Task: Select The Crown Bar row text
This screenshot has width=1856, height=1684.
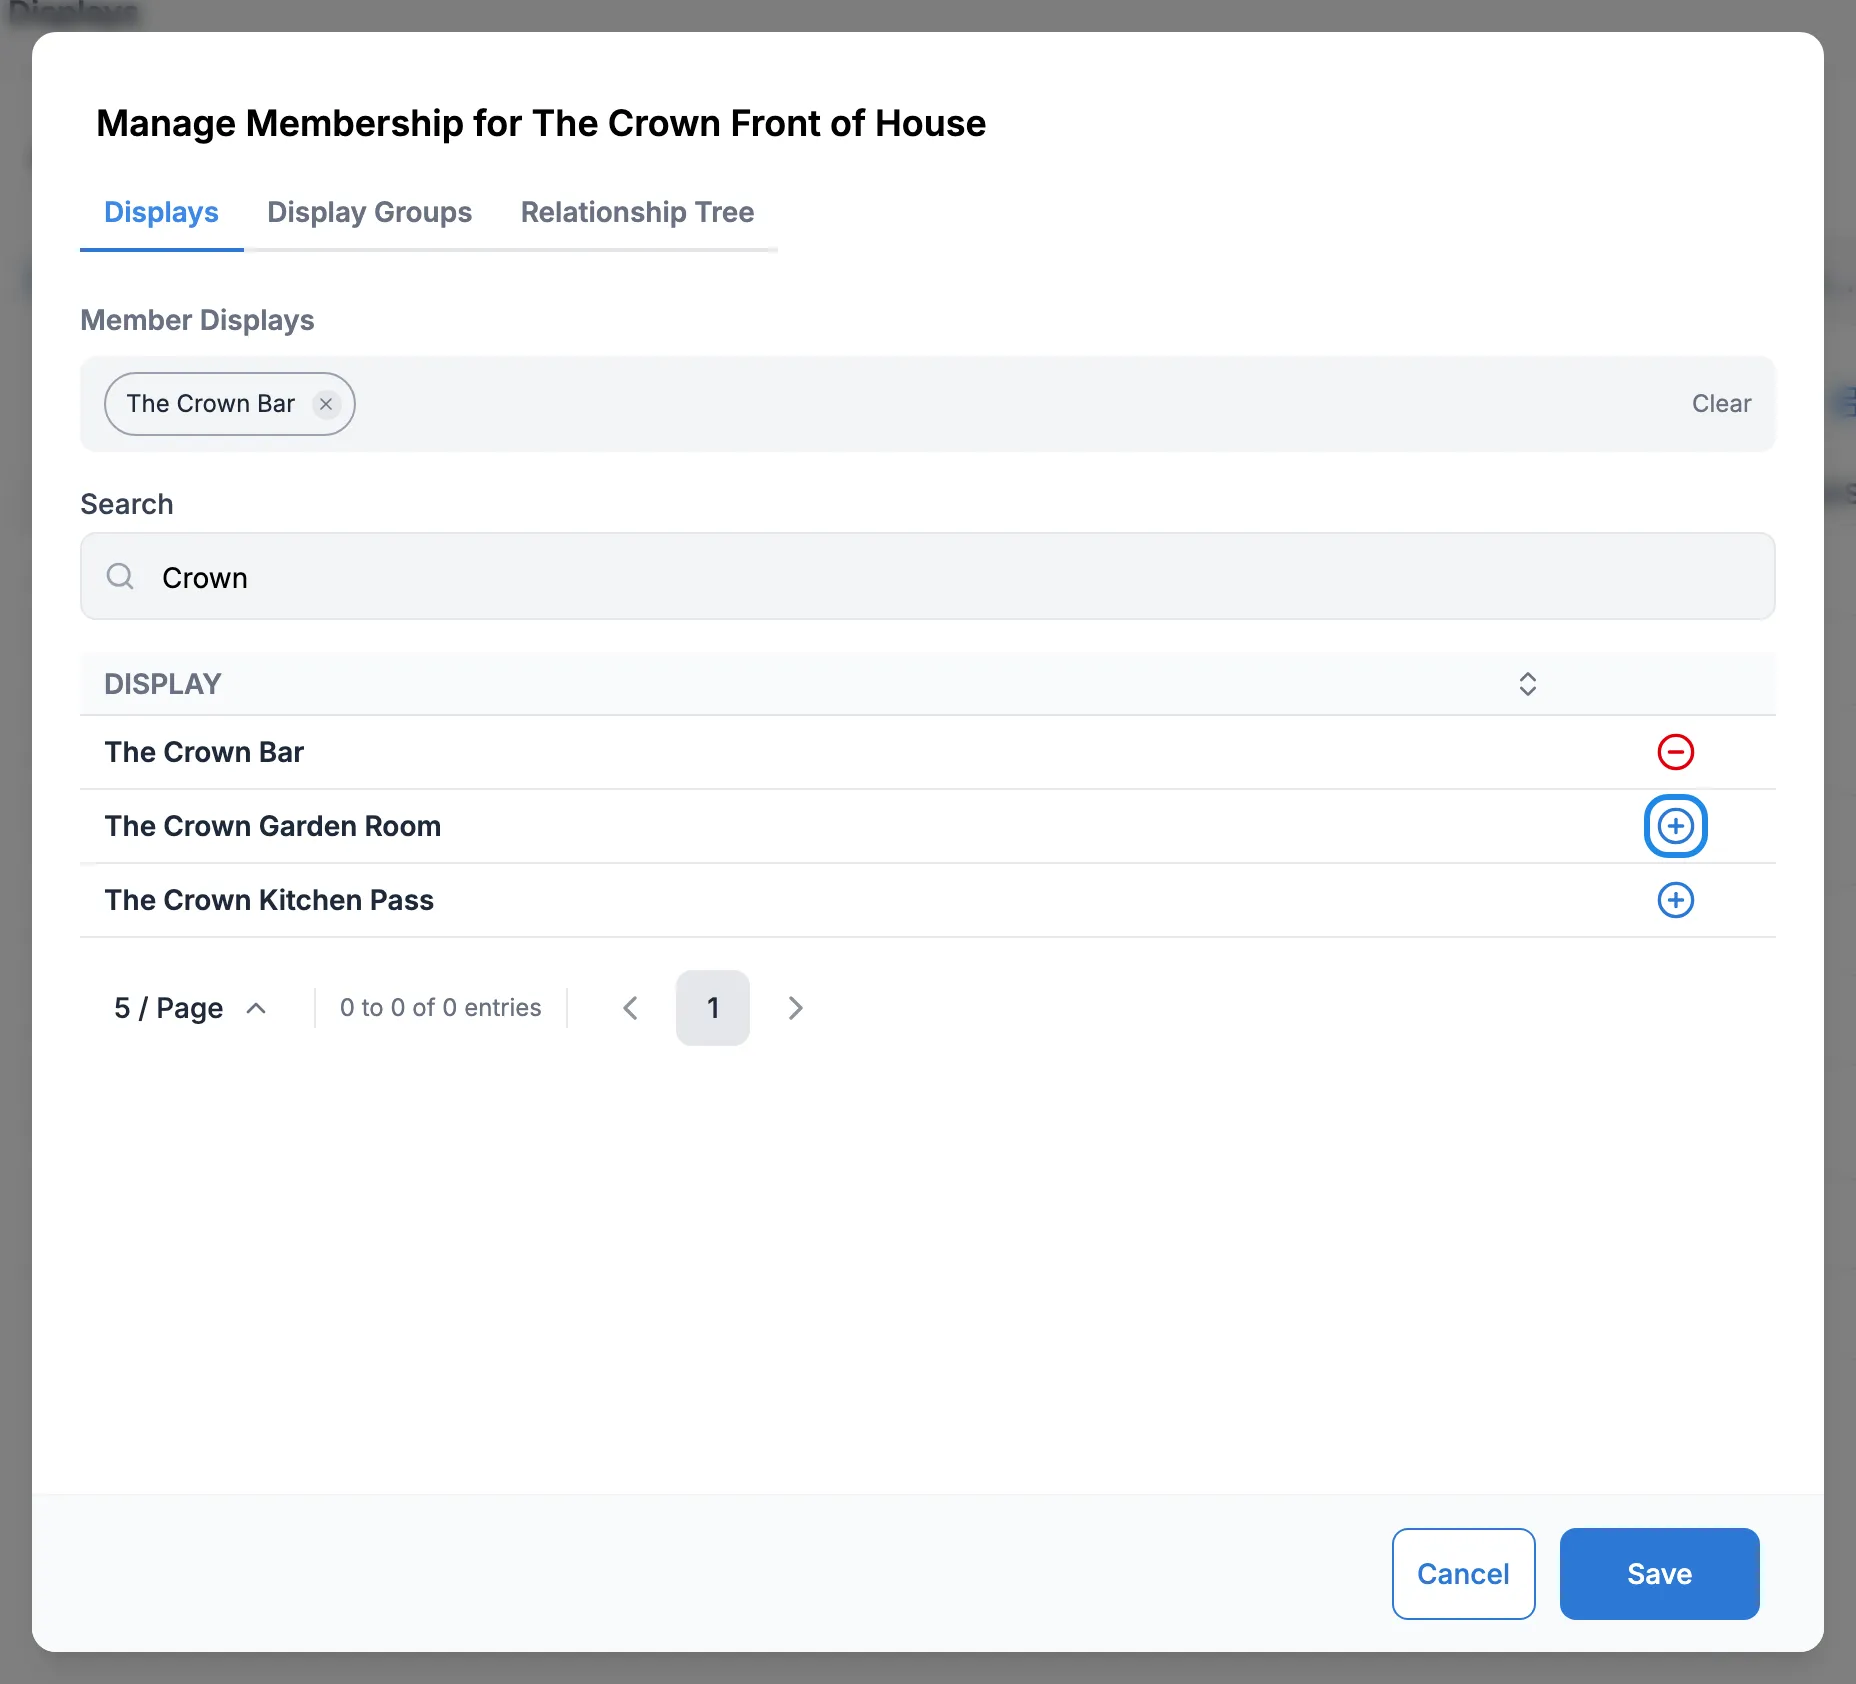Action: click(x=204, y=752)
